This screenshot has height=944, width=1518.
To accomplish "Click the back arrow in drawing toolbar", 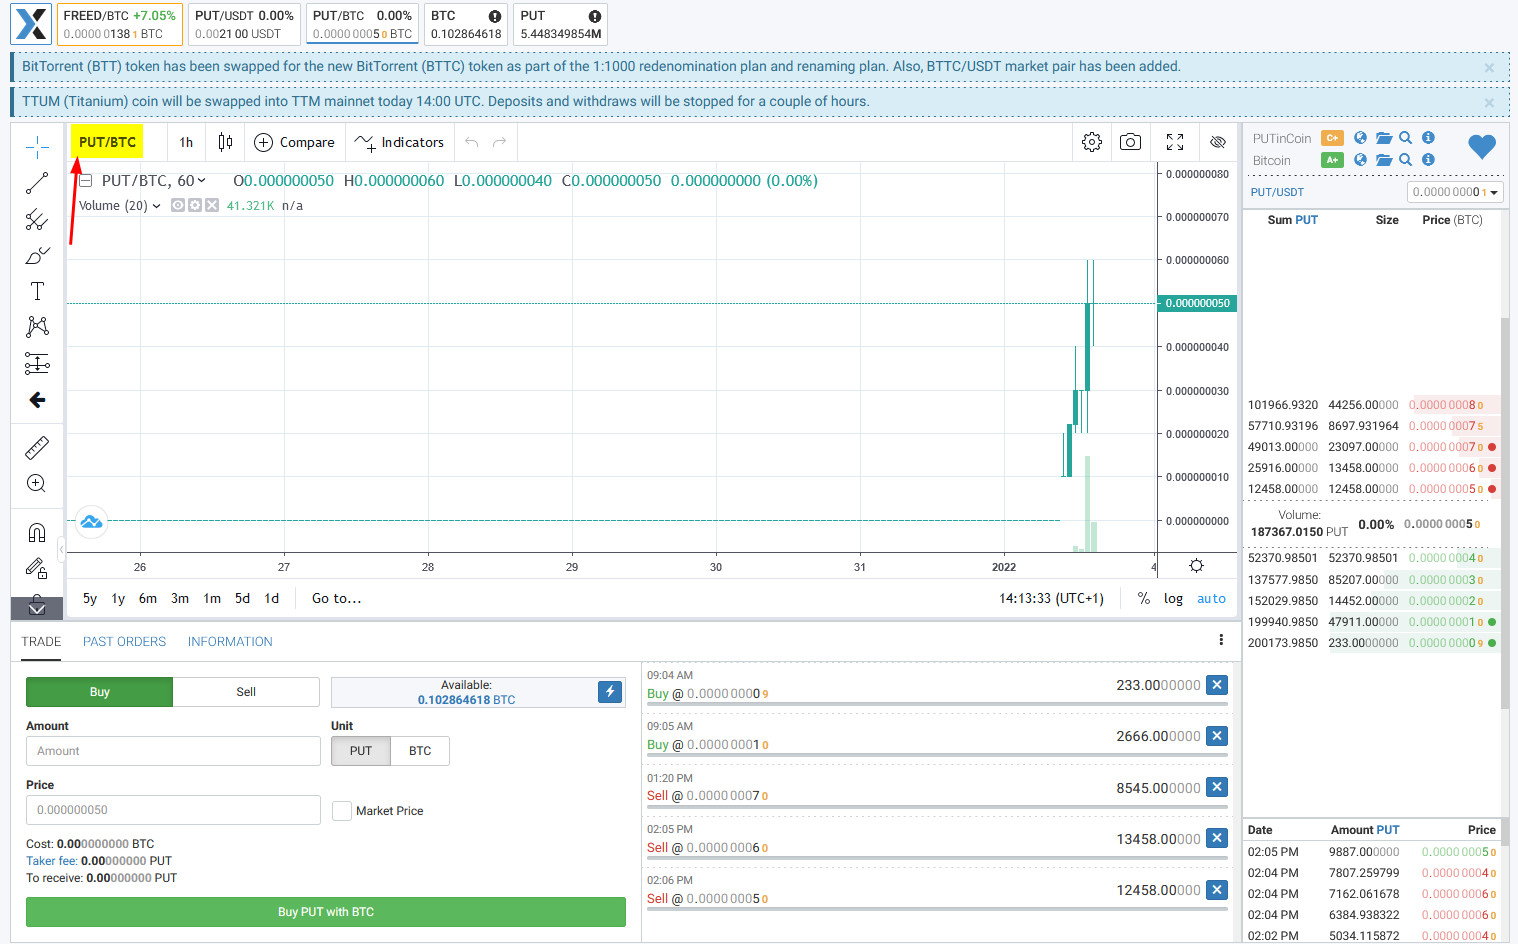I will pos(37,400).
